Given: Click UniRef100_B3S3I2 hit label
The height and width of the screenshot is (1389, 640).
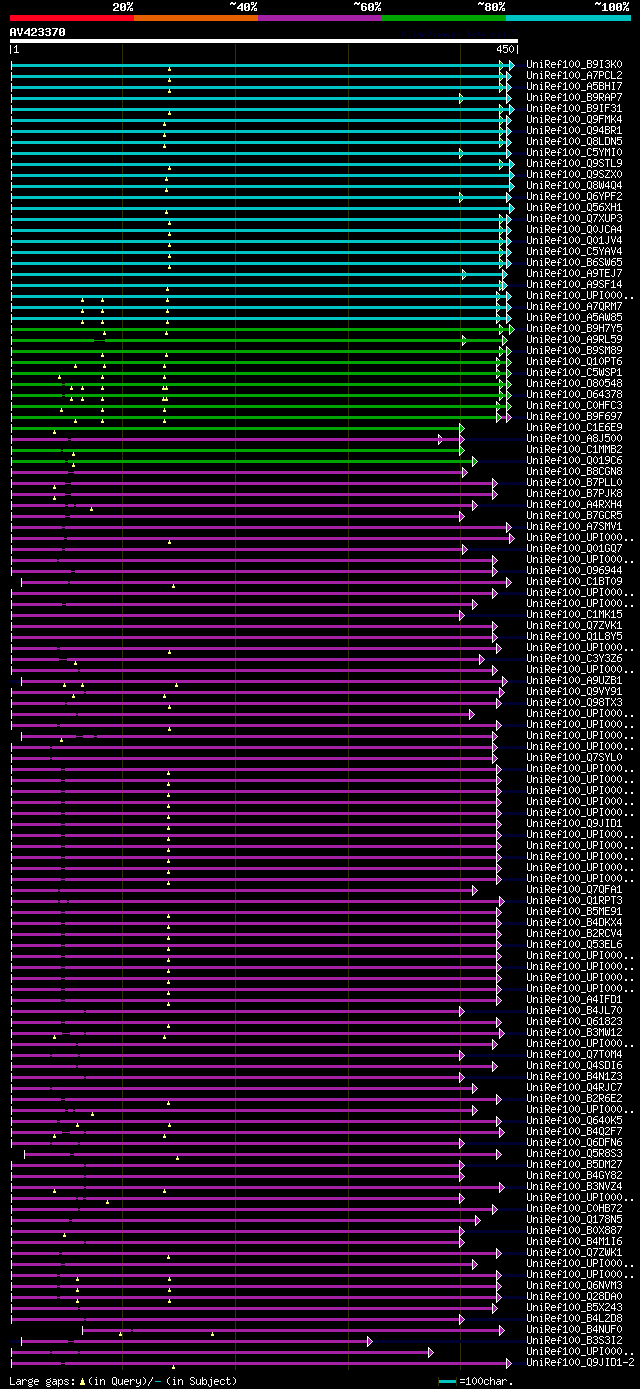Looking at the screenshot, I should click(575, 1341).
